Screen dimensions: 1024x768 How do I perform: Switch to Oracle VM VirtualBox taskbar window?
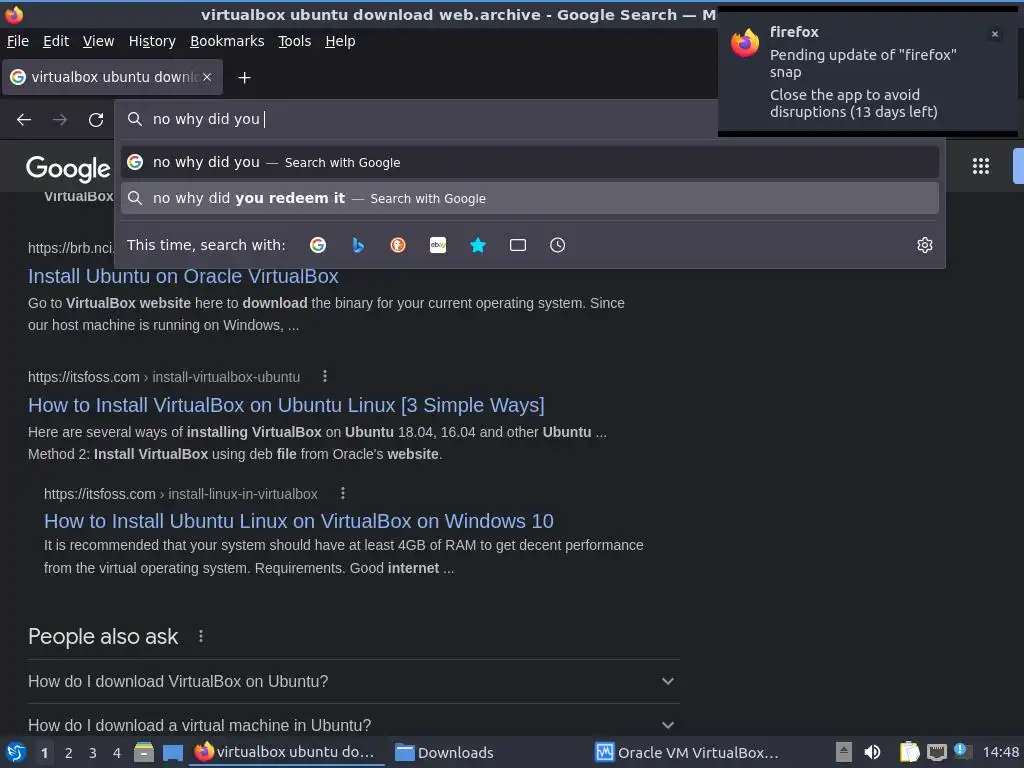687,752
